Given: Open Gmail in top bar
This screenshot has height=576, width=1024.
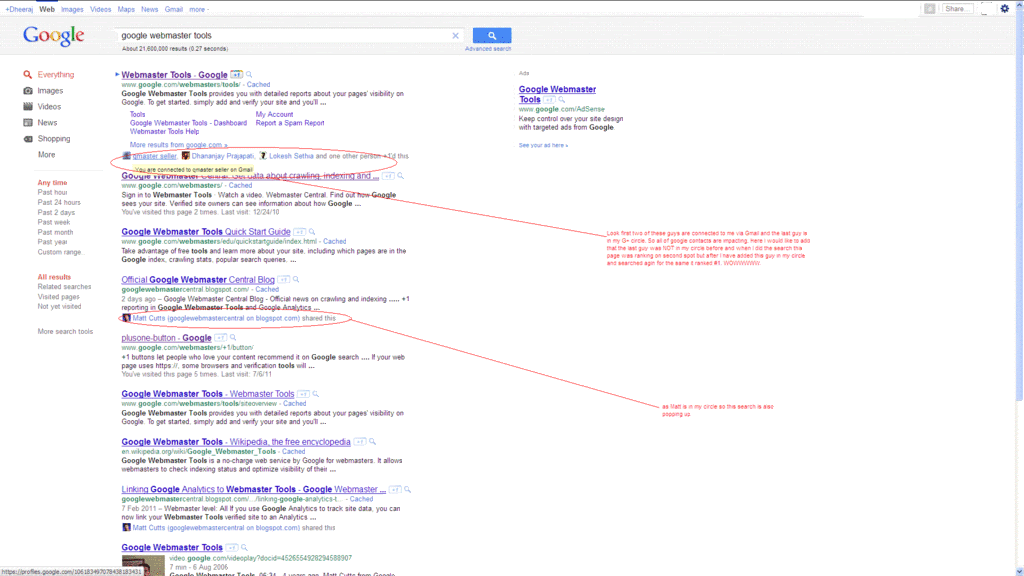Looking at the screenshot, I should click(x=174, y=9).
